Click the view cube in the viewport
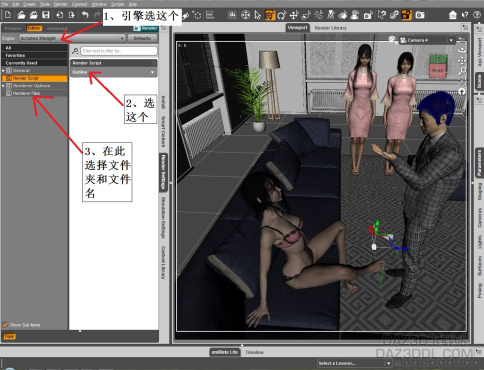 point(437,66)
